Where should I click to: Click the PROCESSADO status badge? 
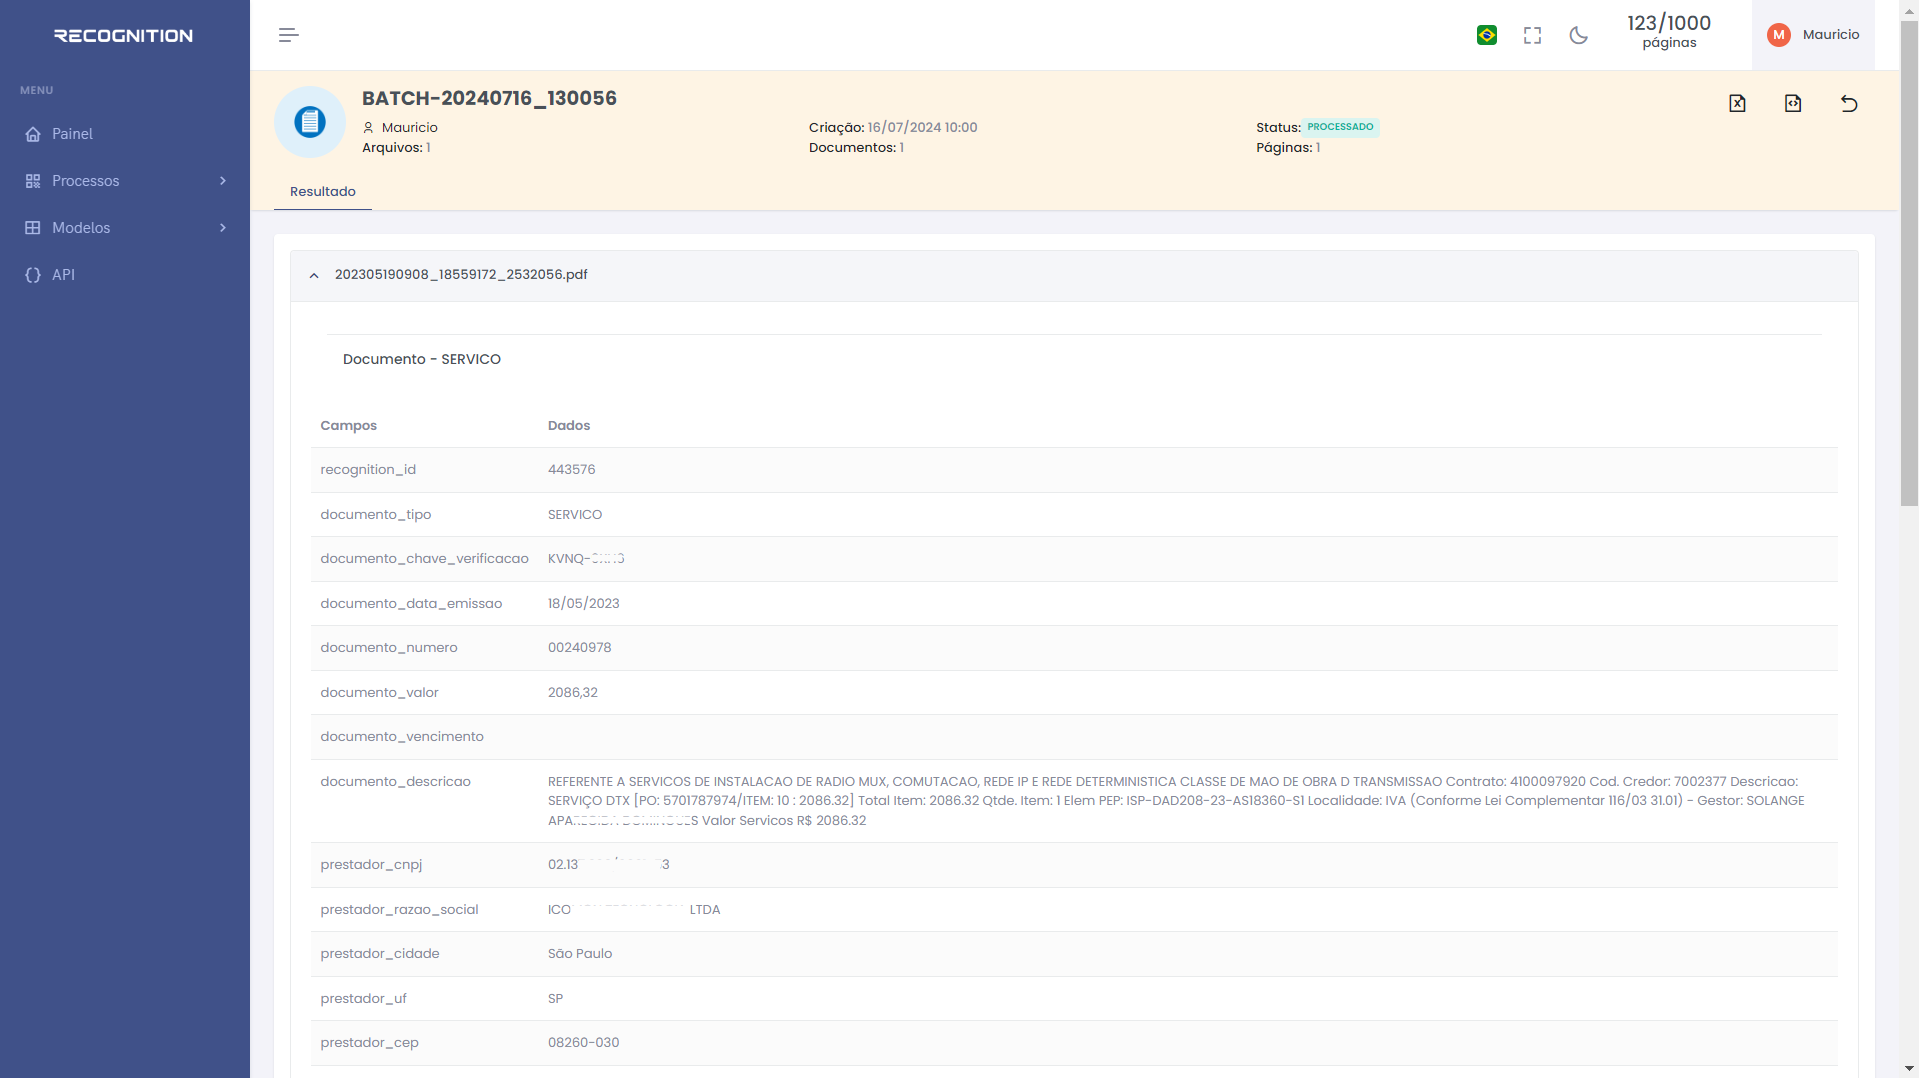(x=1340, y=127)
